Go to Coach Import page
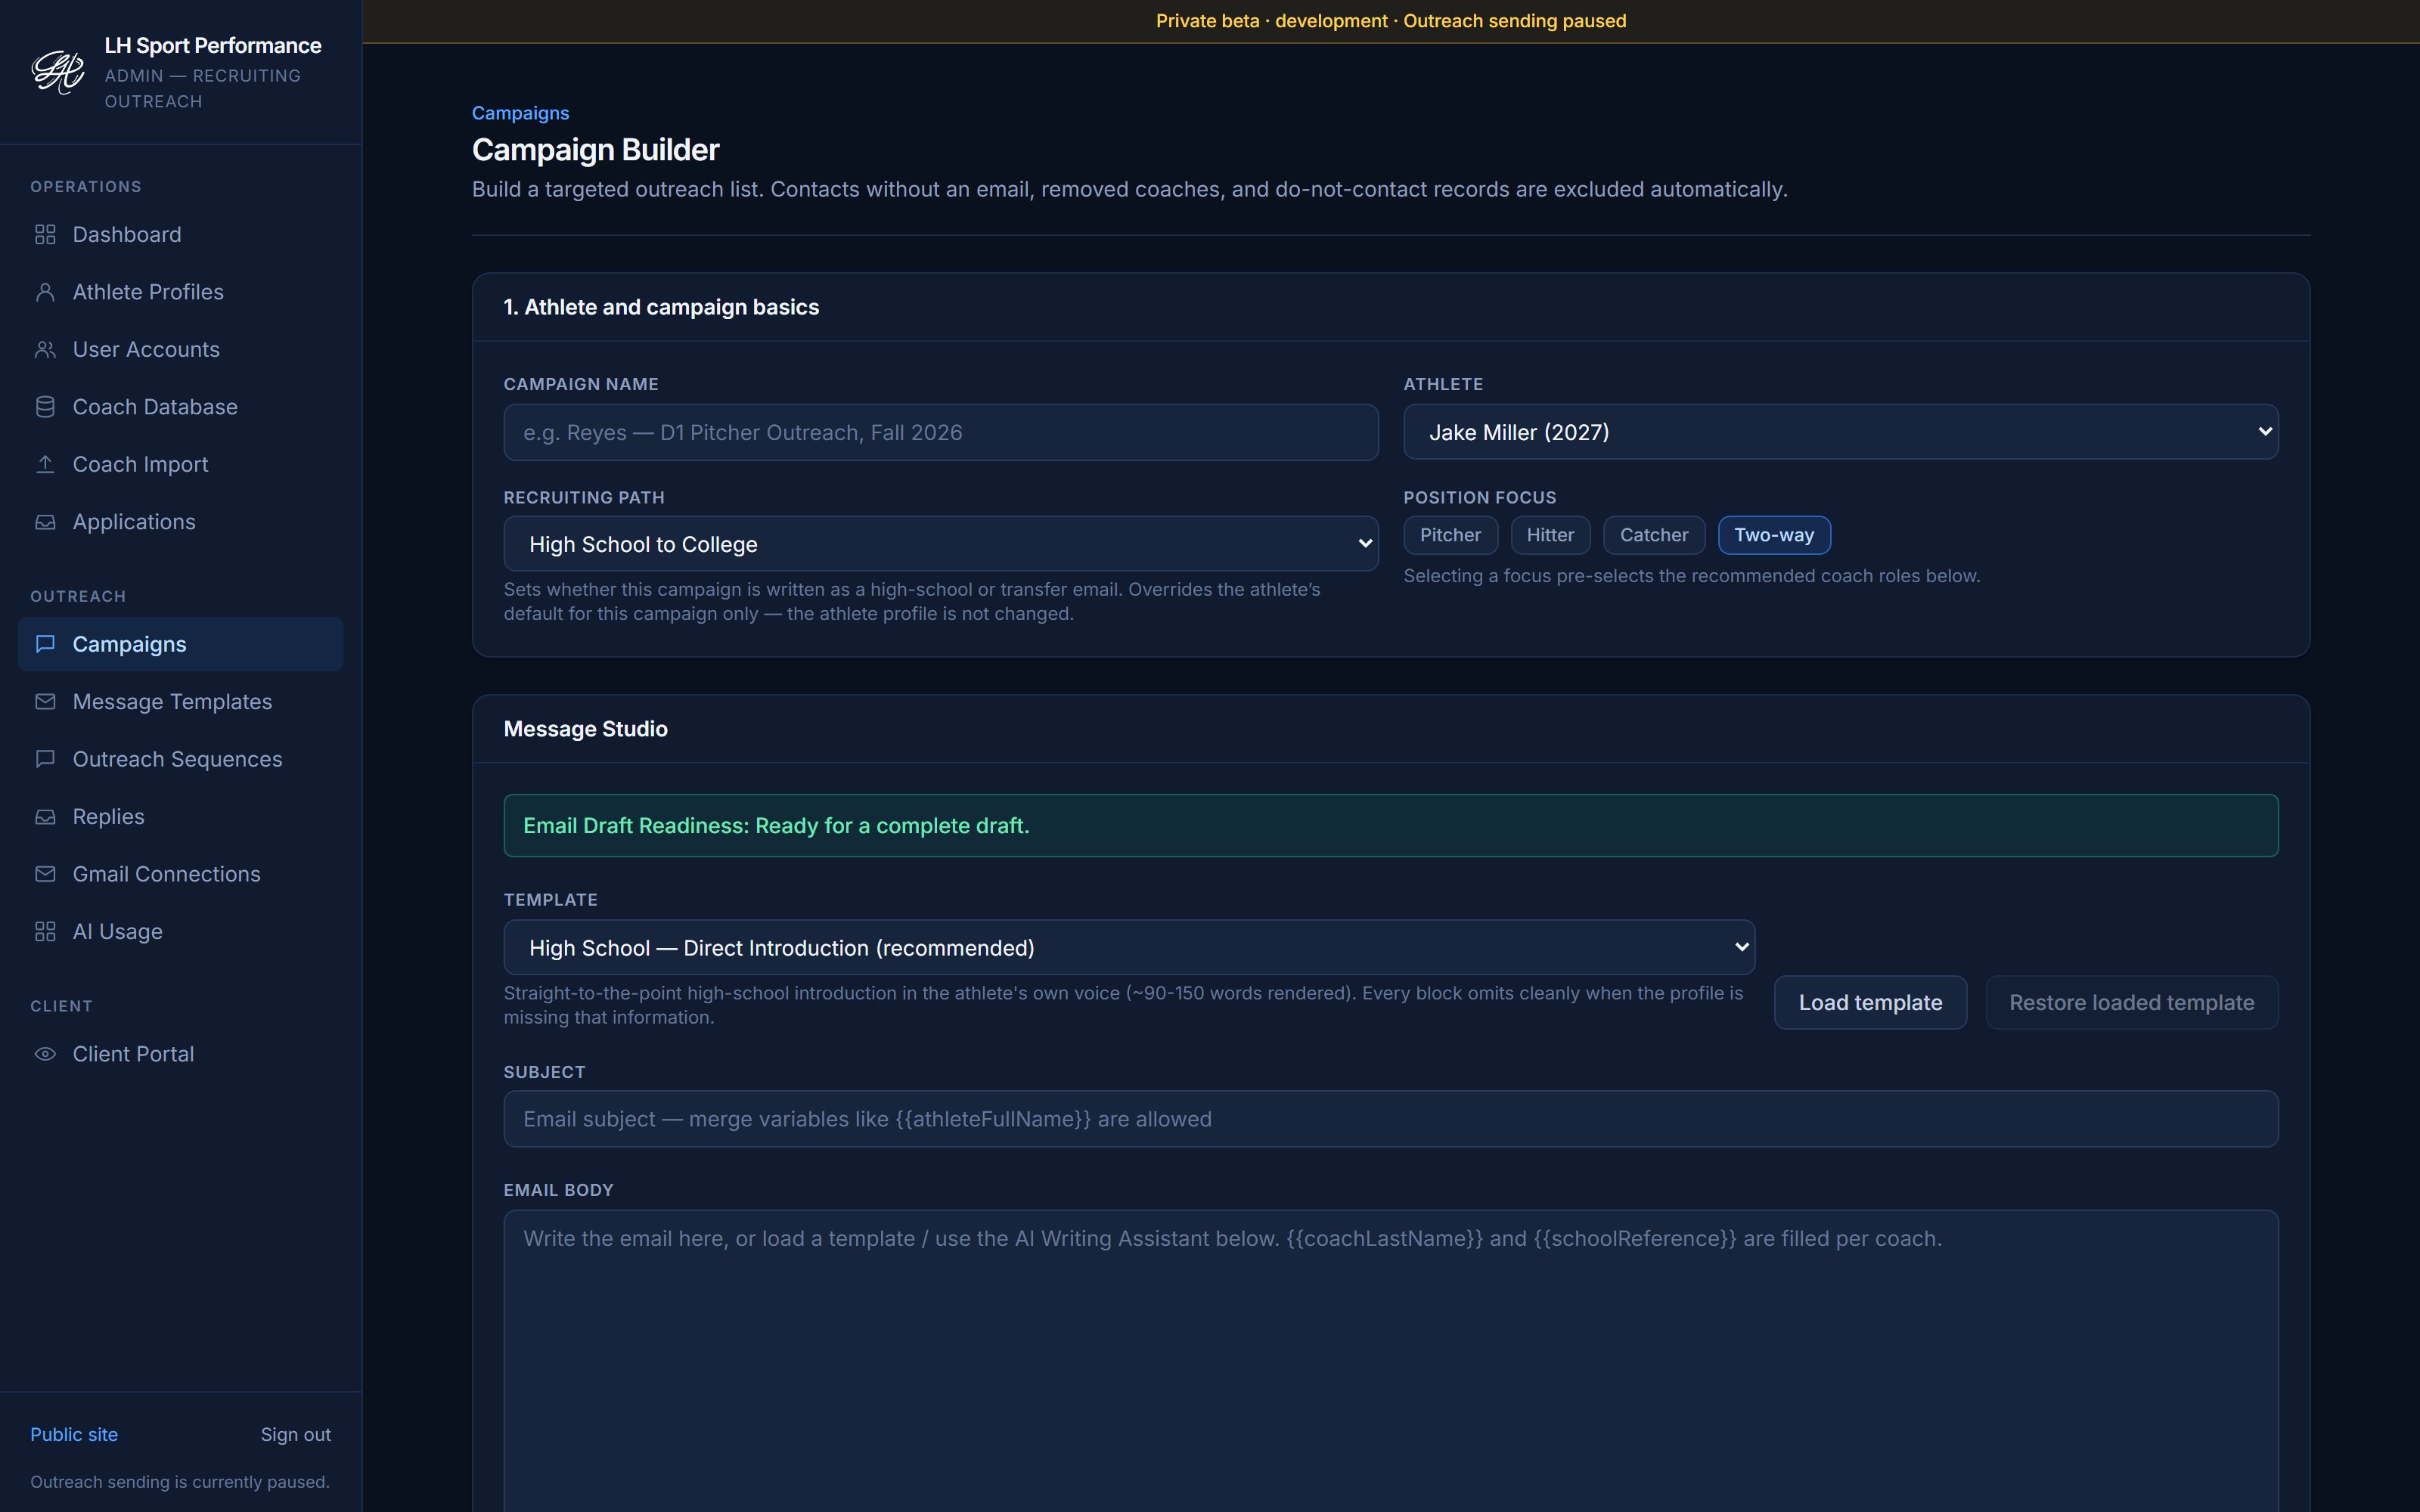2420x1512 pixels. 180,464
